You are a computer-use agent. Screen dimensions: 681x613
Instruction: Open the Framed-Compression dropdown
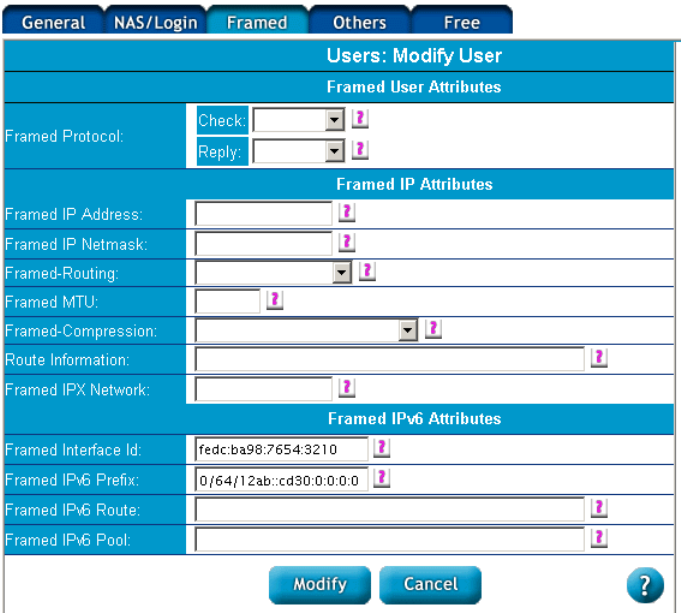[x=306, y=330]
